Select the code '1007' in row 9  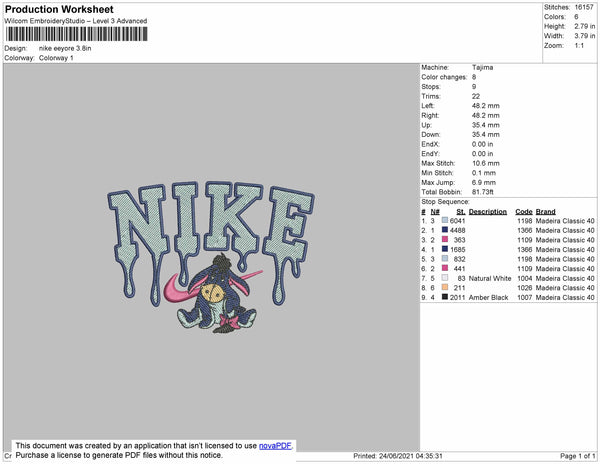(x=525, y=298)
